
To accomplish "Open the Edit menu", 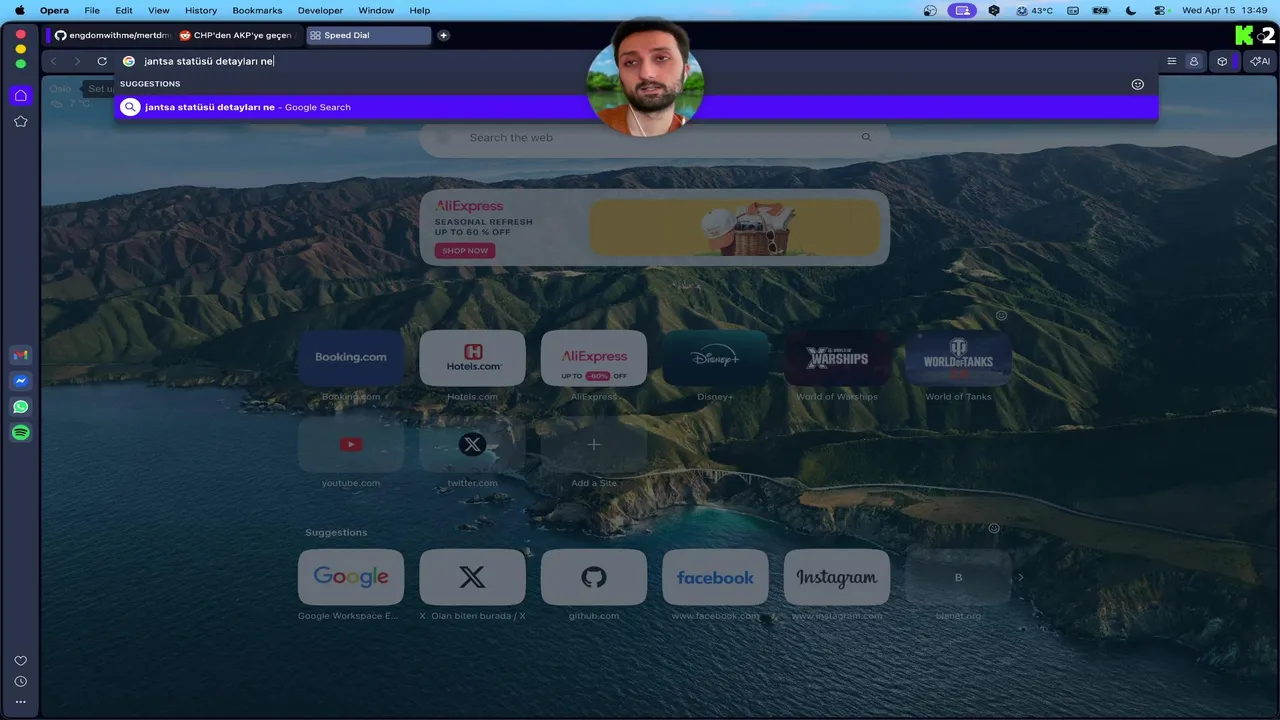I will coord(124,10).
